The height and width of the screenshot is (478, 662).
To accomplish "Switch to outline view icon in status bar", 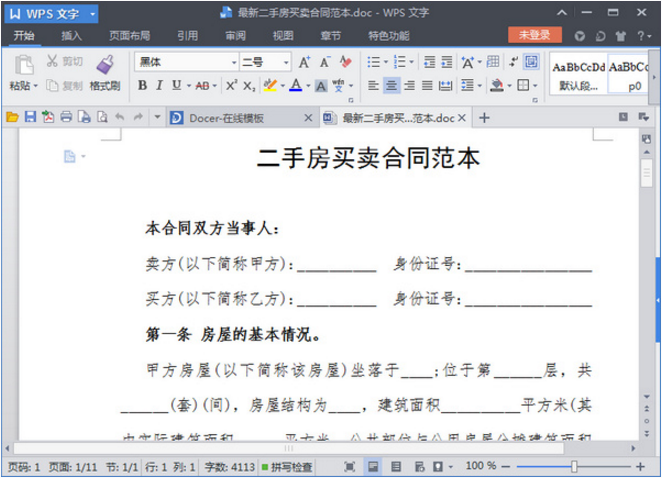I will tap(396, 467).
